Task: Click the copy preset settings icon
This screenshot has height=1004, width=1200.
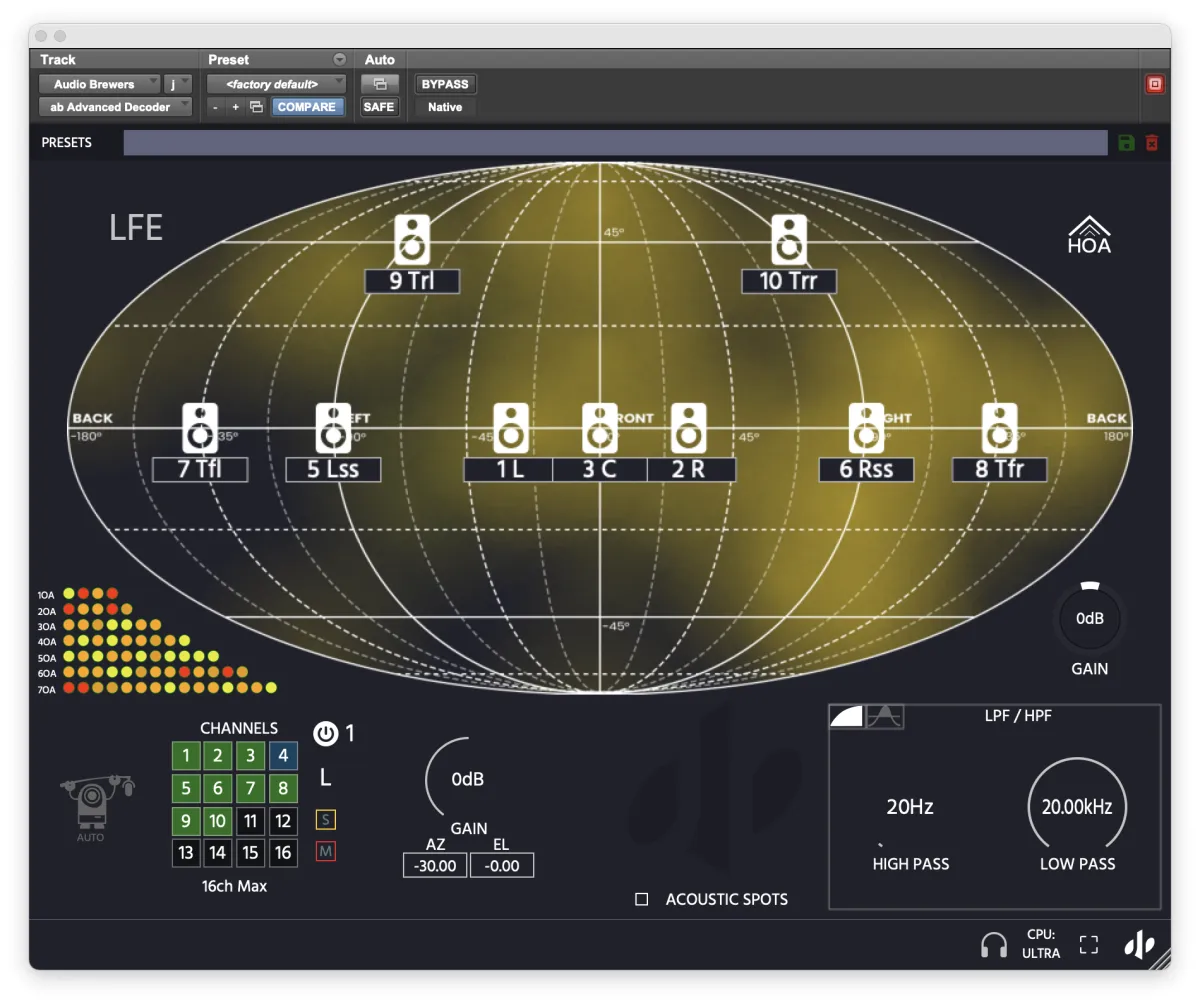Action: 257,107
